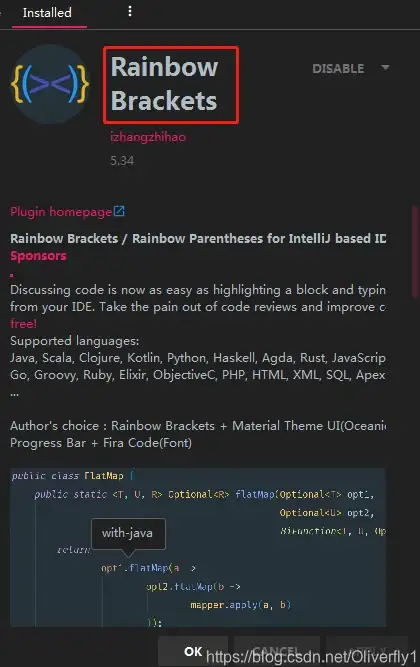
Task: Open the Sponsors link
Action: click(x=38, y=256)
